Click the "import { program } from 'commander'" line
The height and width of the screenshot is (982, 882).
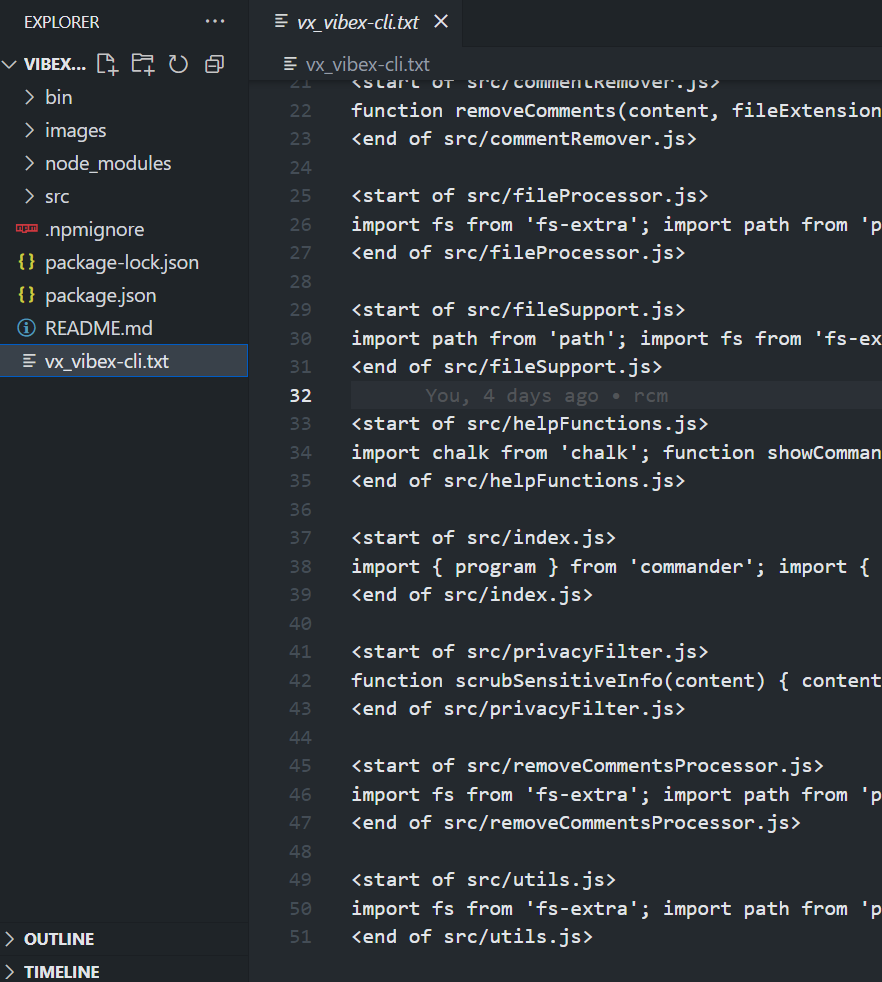click(611, 566)
